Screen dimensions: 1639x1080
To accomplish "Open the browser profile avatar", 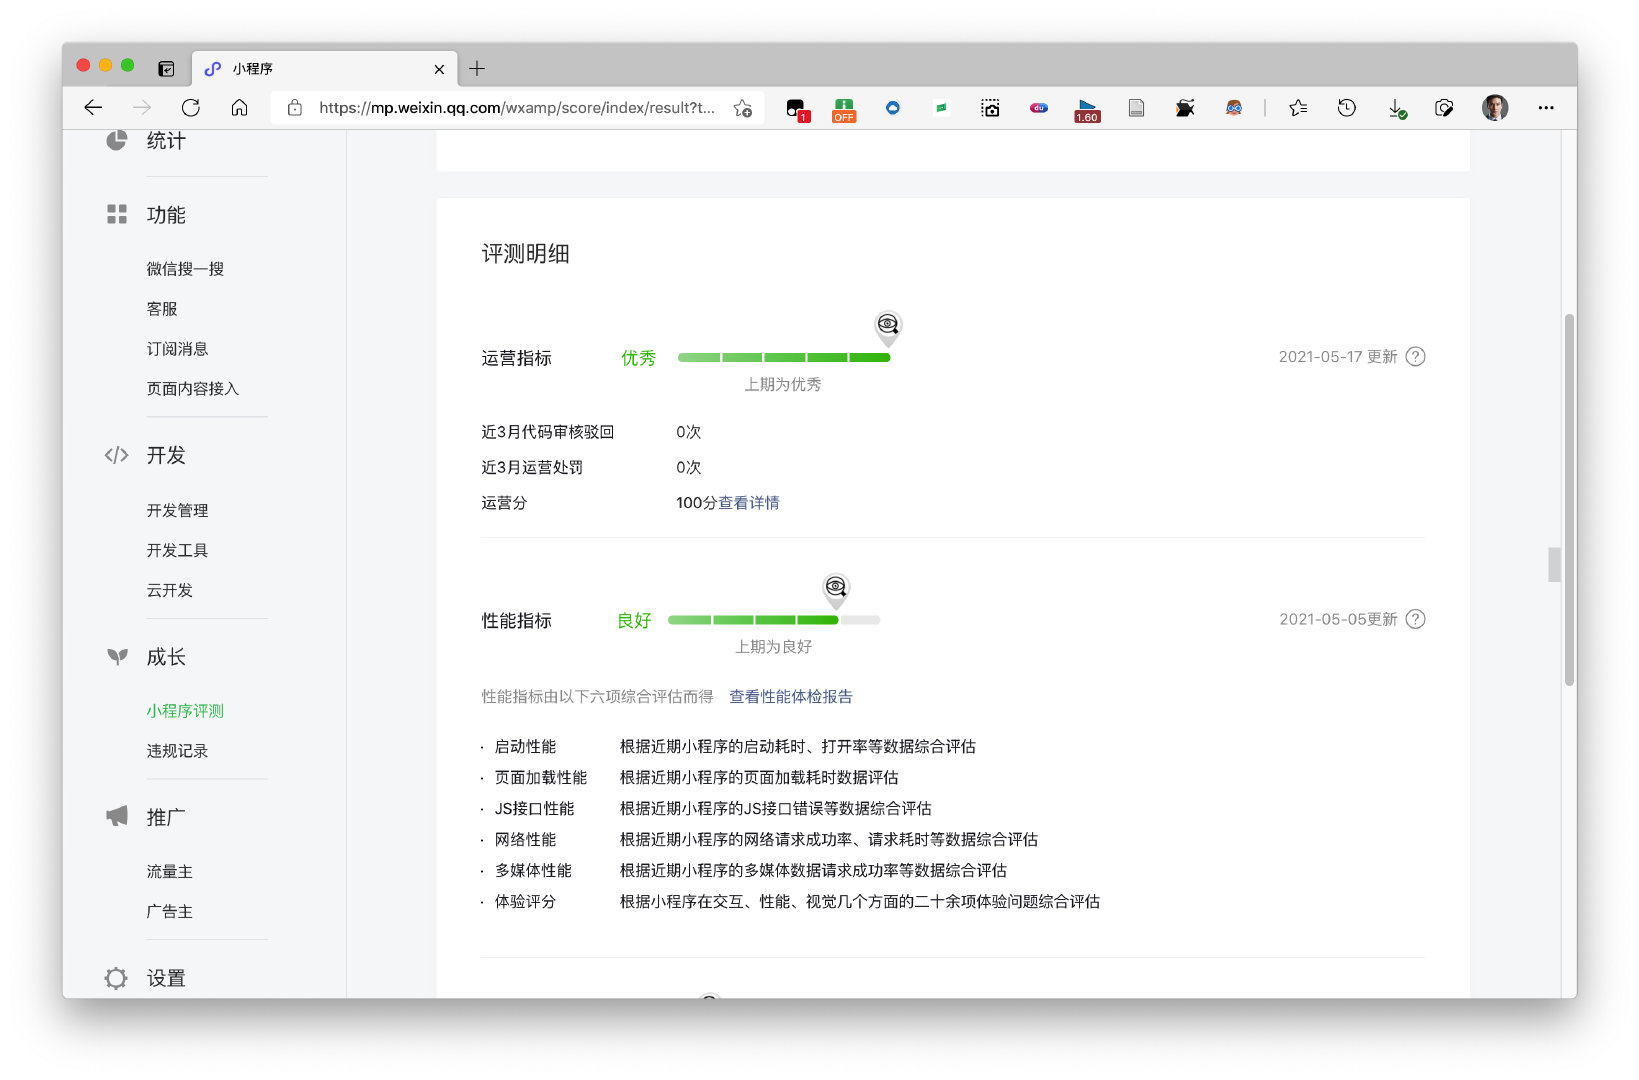I will (1495, 108).
